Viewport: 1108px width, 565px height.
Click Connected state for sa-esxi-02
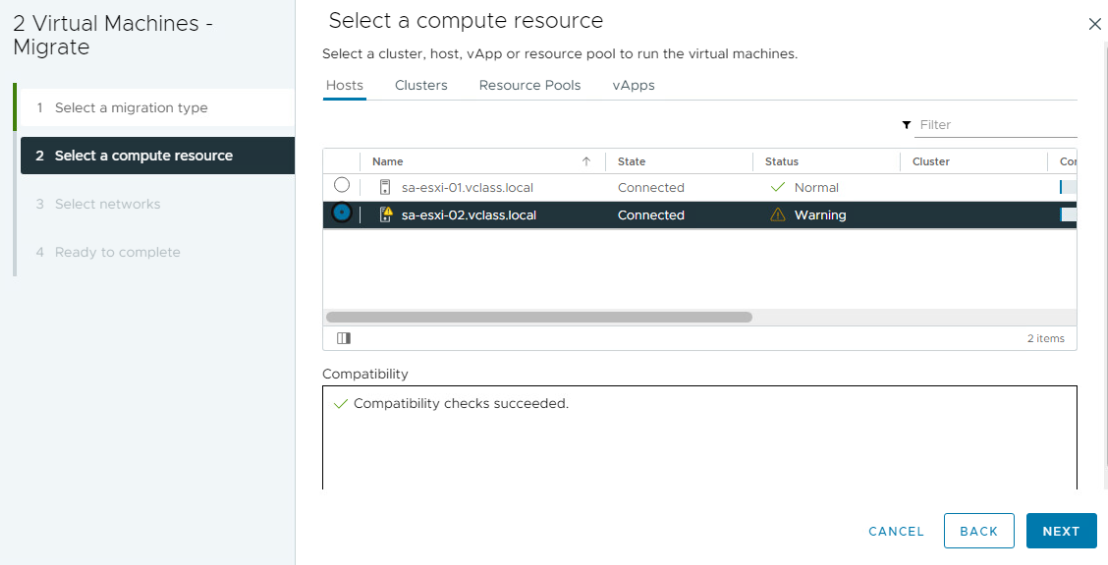tap(651, 215)
